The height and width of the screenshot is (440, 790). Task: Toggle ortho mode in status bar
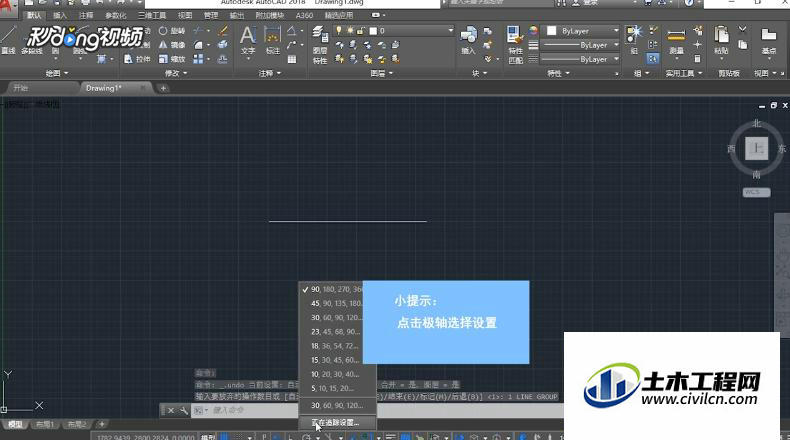pyautogui.click(x=291, y=437)
